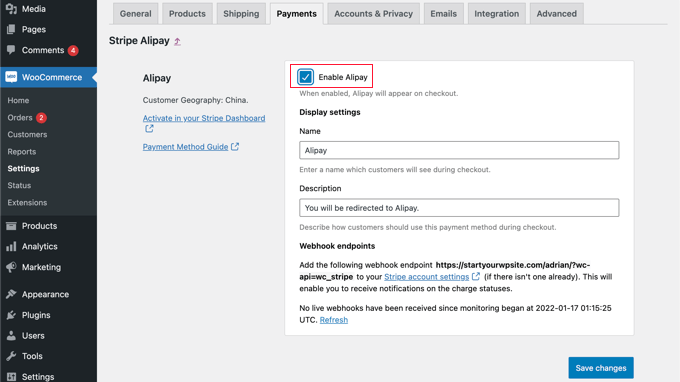Open the Integration tab
This screenshot has width=680, height=382.
[497, 14]
